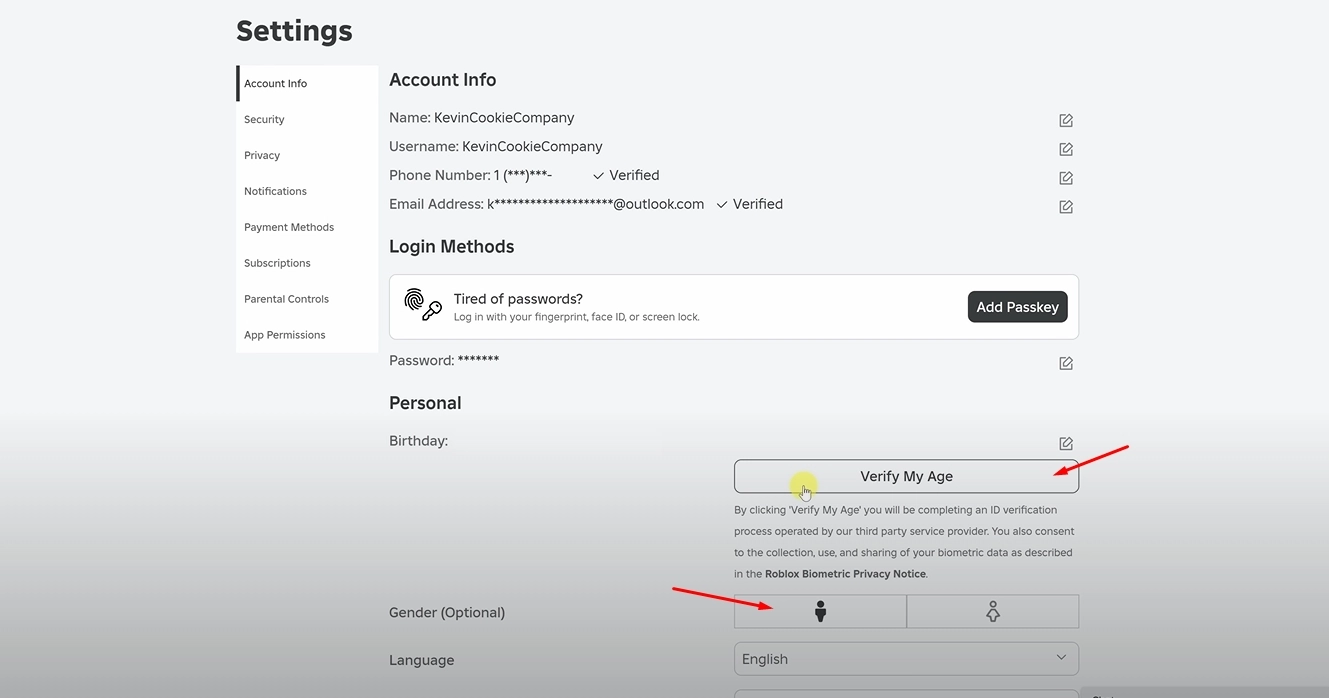Switch to the Security settings section
Screen dimensions: 1329x698
pos(263,119)
